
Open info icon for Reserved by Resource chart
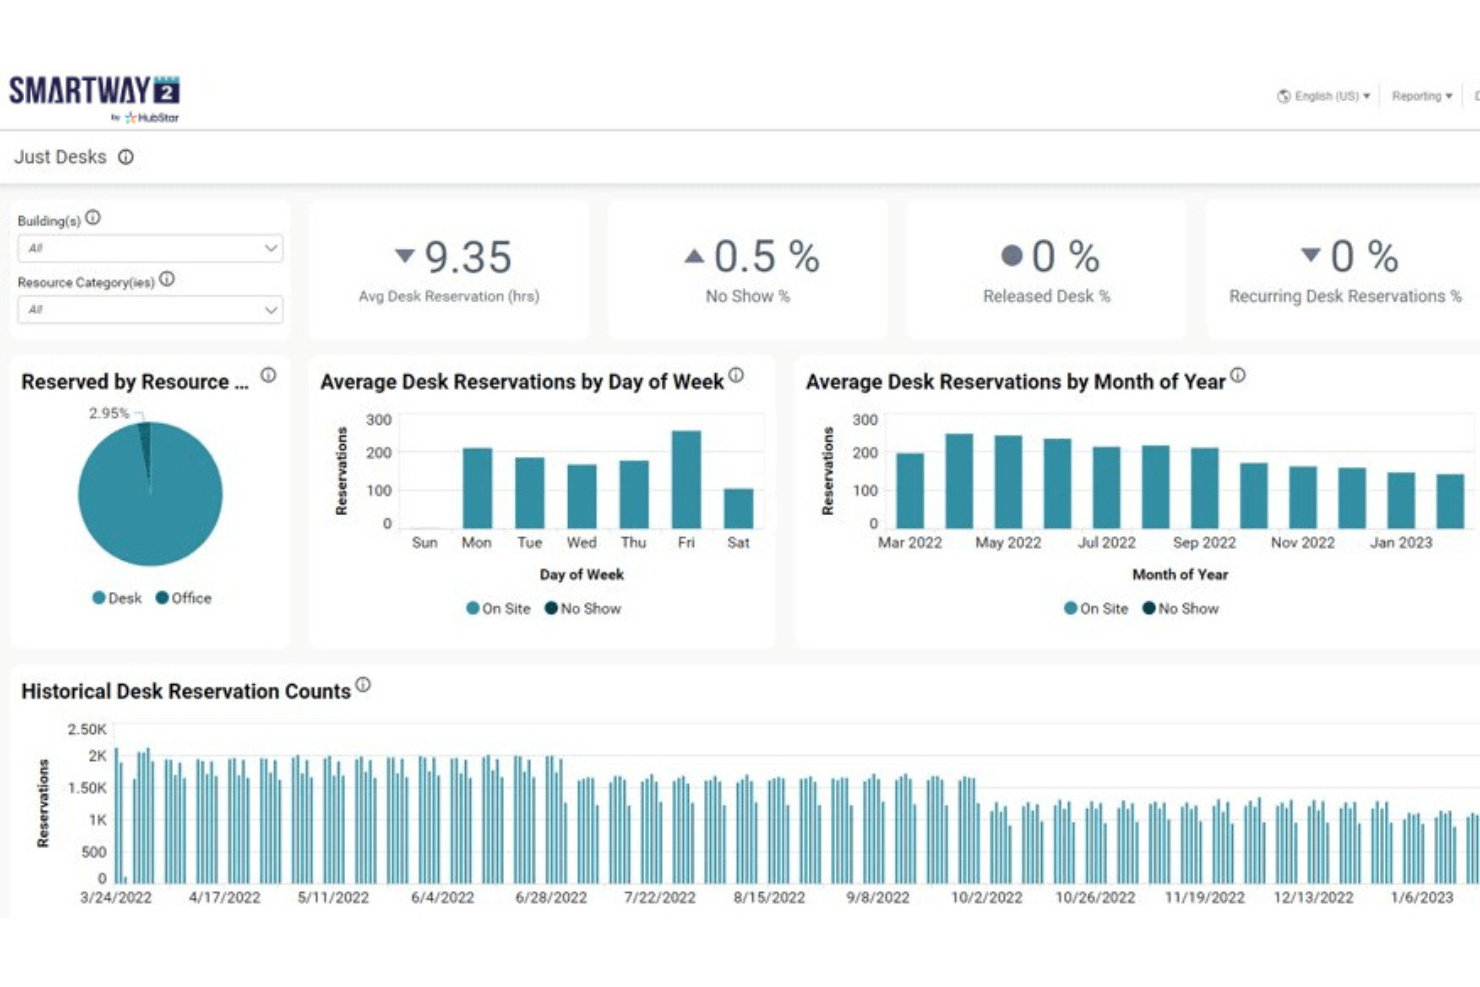[x=268, y=375]
